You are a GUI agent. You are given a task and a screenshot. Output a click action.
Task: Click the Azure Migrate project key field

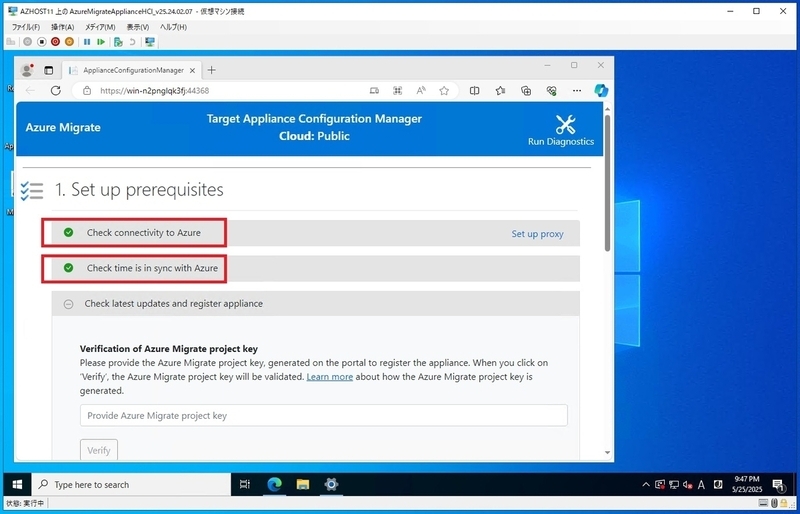pyautogui.click(x=323, y=415)
